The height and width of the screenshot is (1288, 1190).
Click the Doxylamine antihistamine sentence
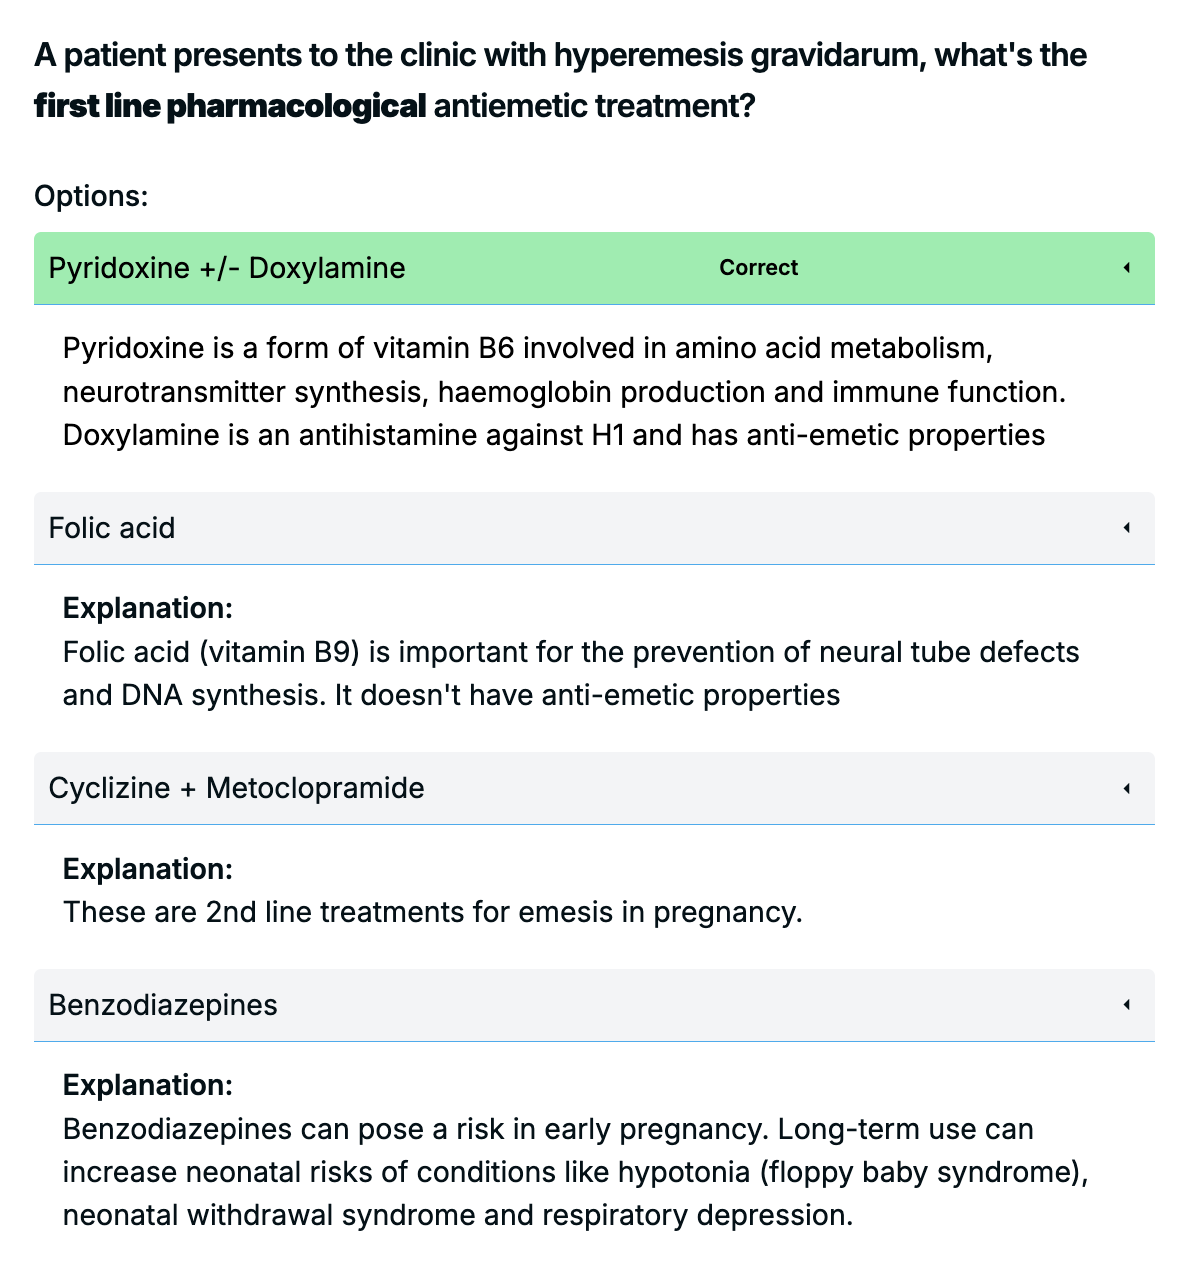tap(553, 435)
